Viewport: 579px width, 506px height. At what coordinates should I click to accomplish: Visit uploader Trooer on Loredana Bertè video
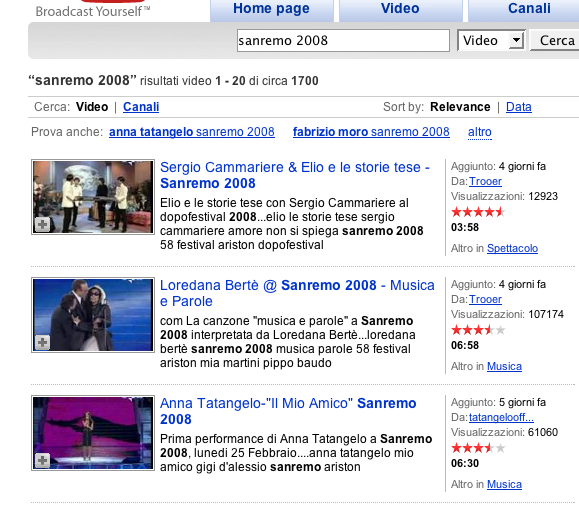[x=485, y=299]
